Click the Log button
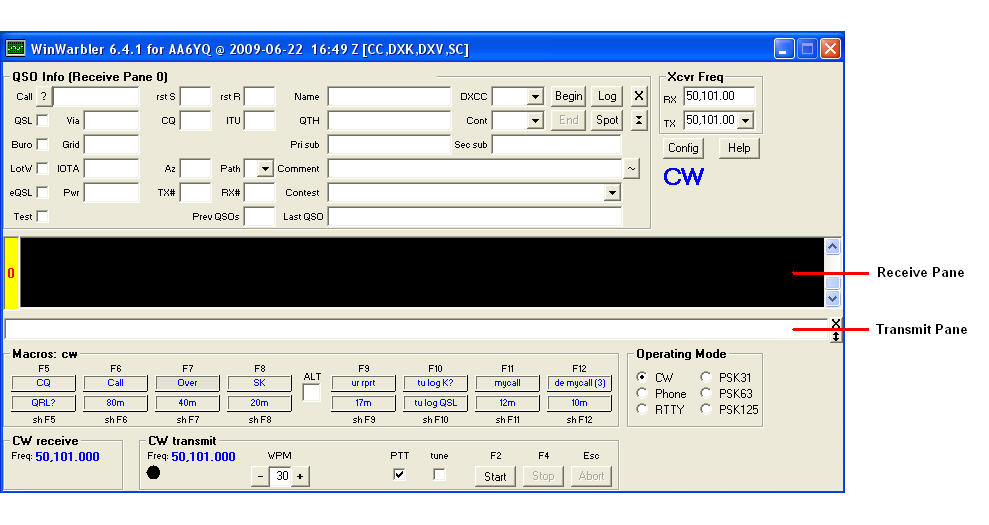The image size is (989, 525). [607, 96]
